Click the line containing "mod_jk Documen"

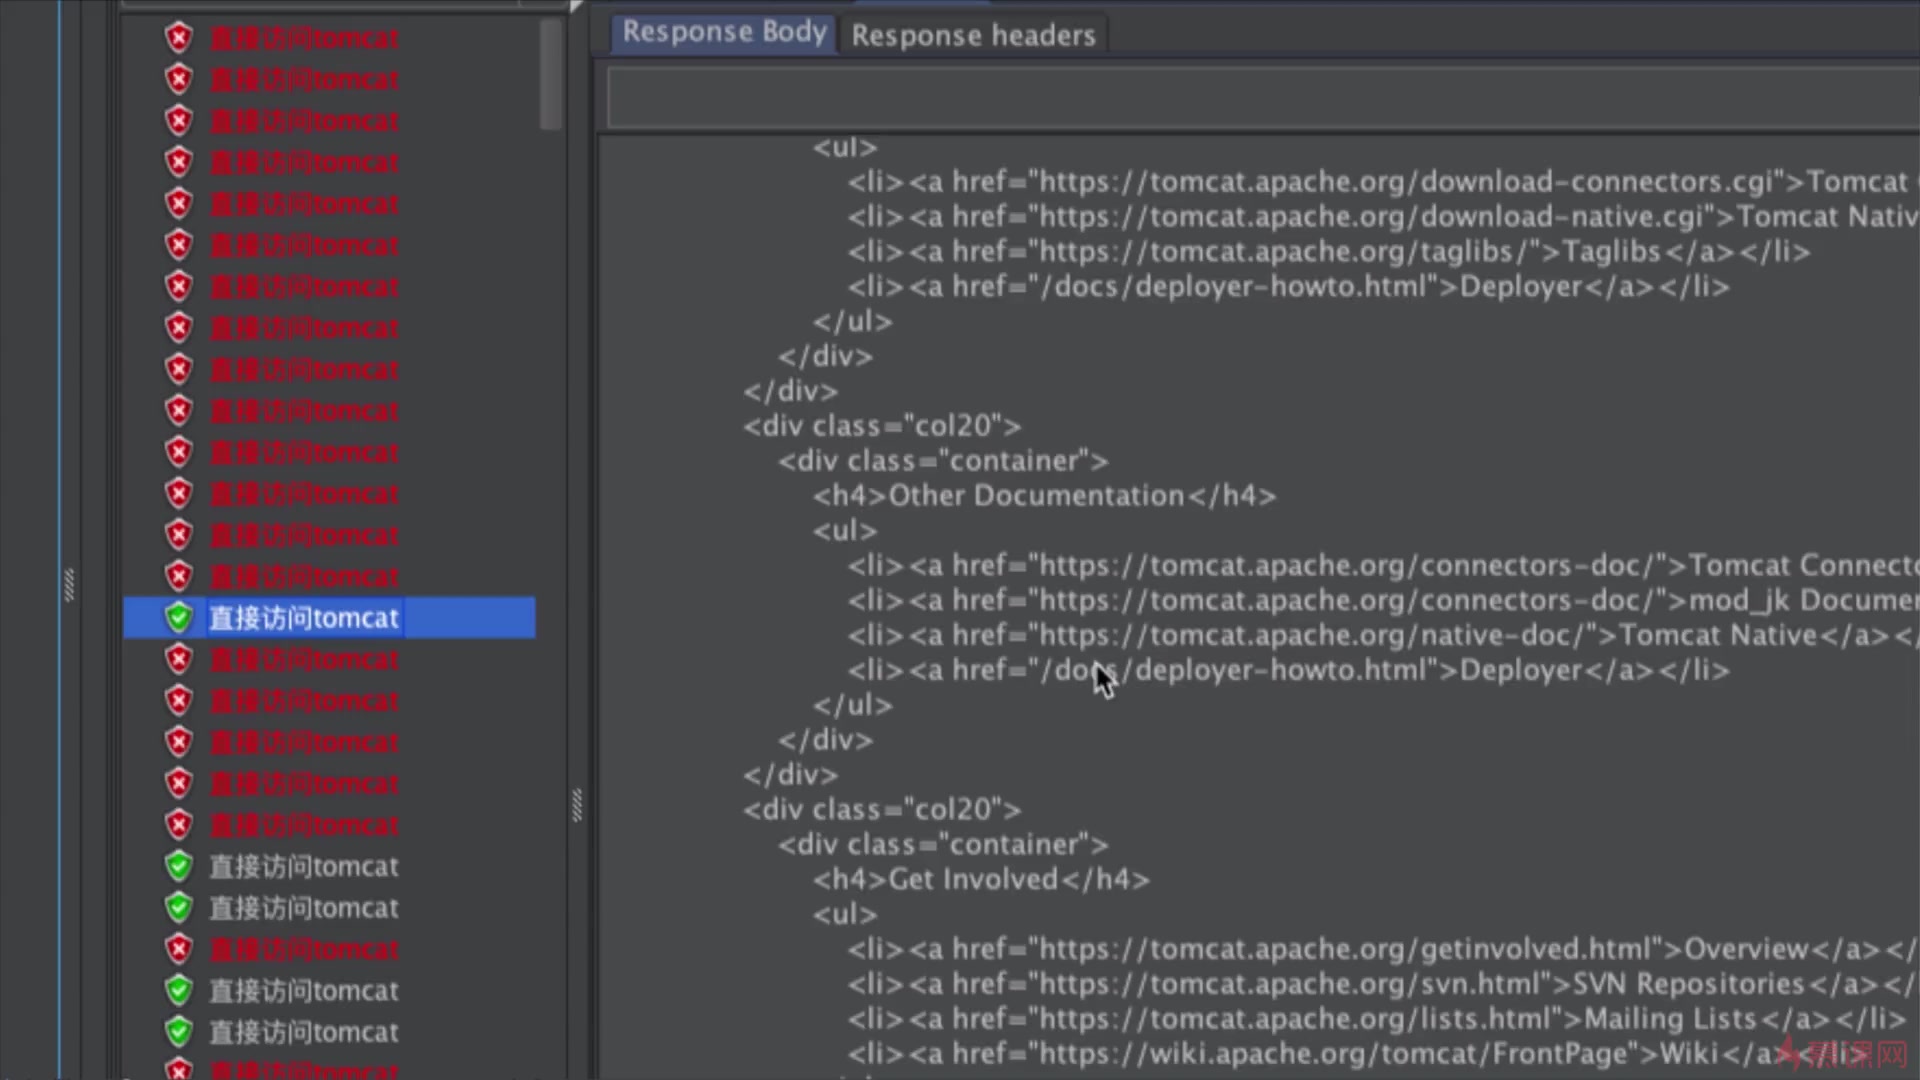(1383, 600)
